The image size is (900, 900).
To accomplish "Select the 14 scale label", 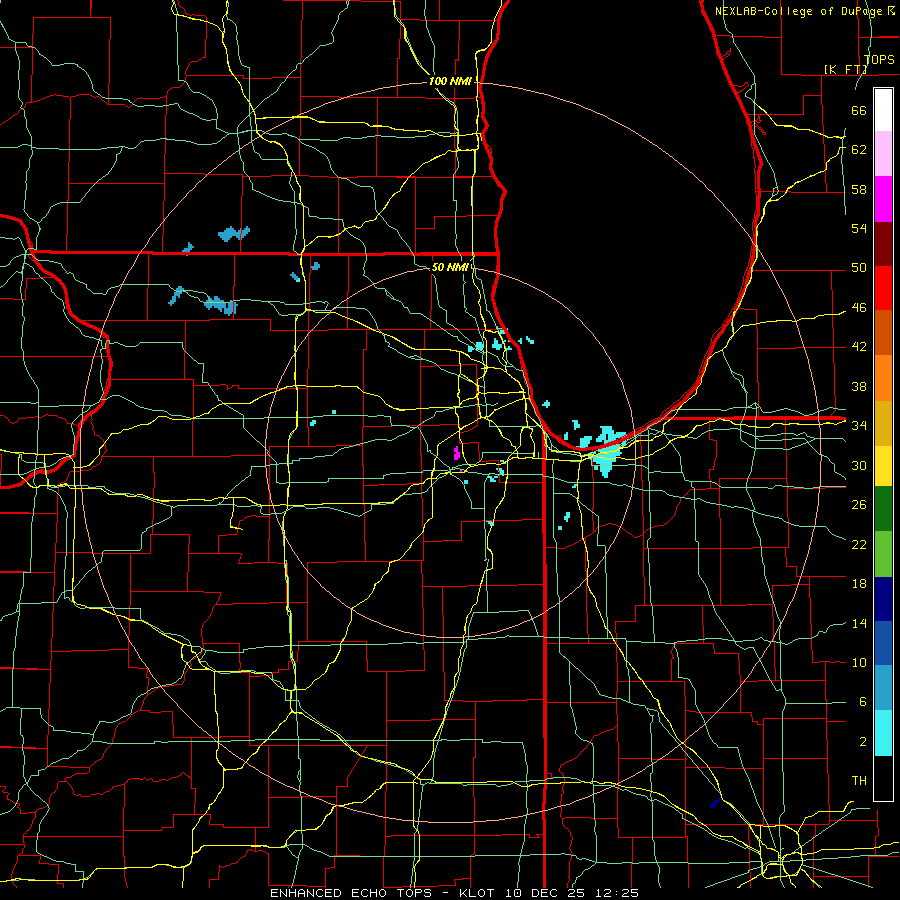I will pos(859,623).
